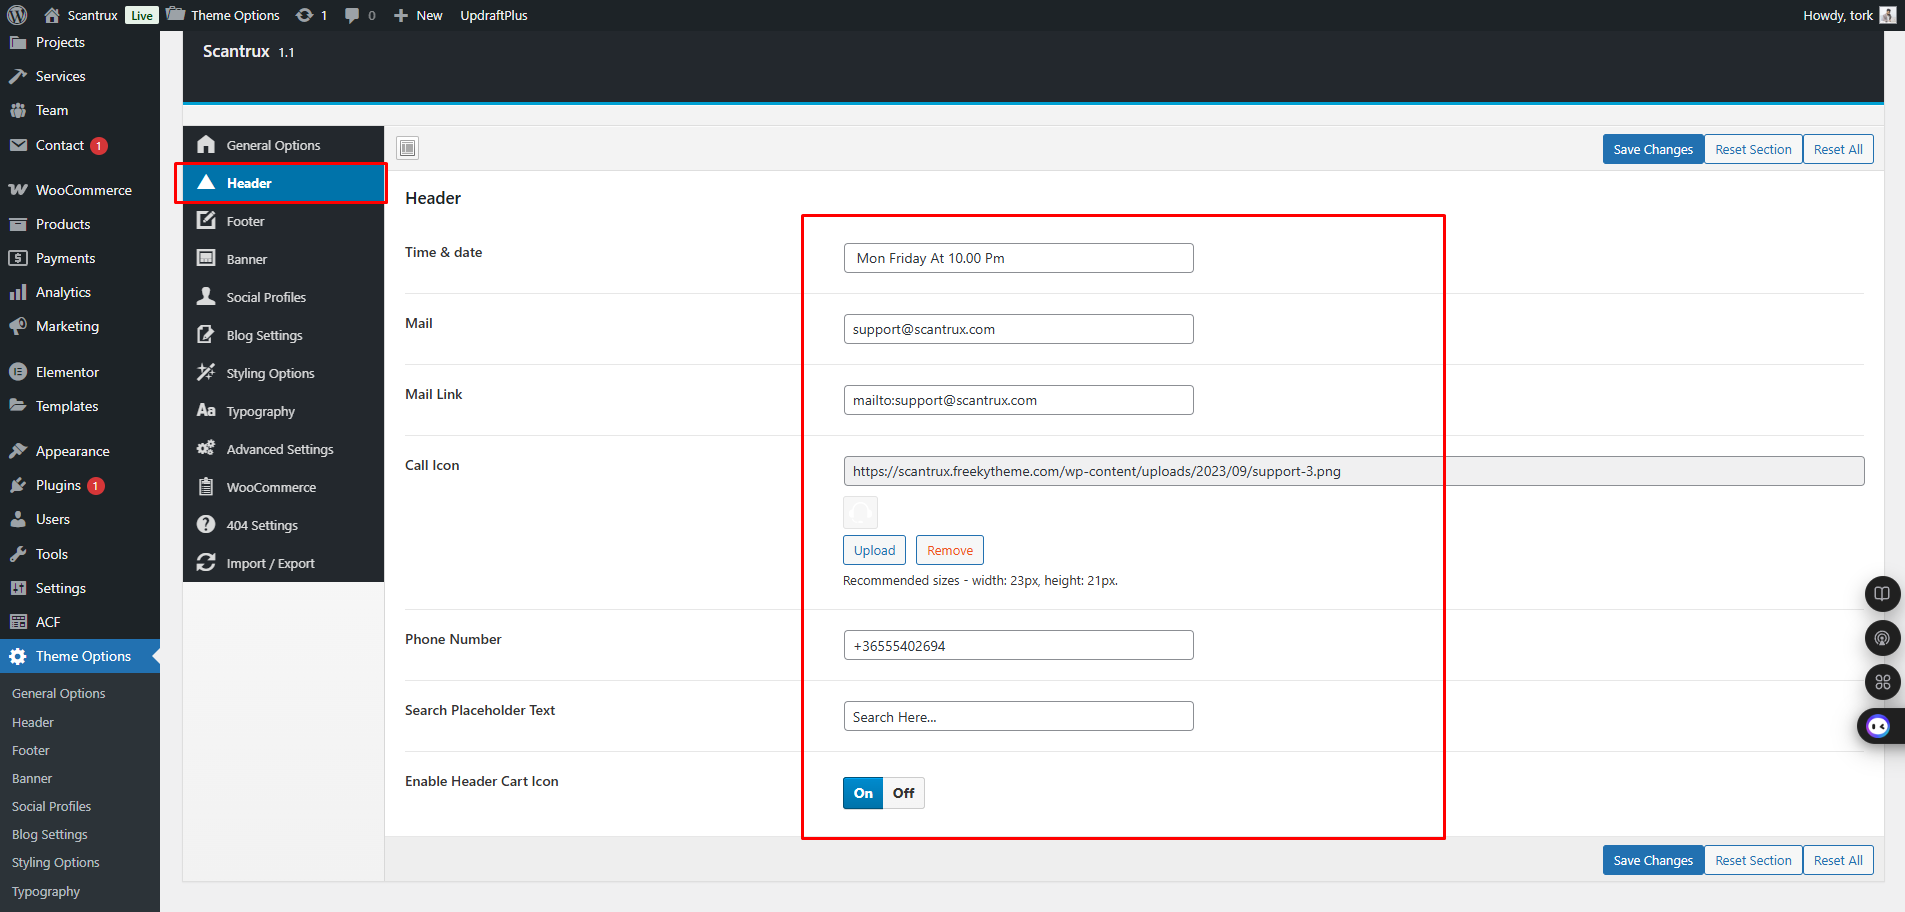
Task: Switch Header Cart Icon to Off
Action: pyautogui.click(x=904, y=793)
